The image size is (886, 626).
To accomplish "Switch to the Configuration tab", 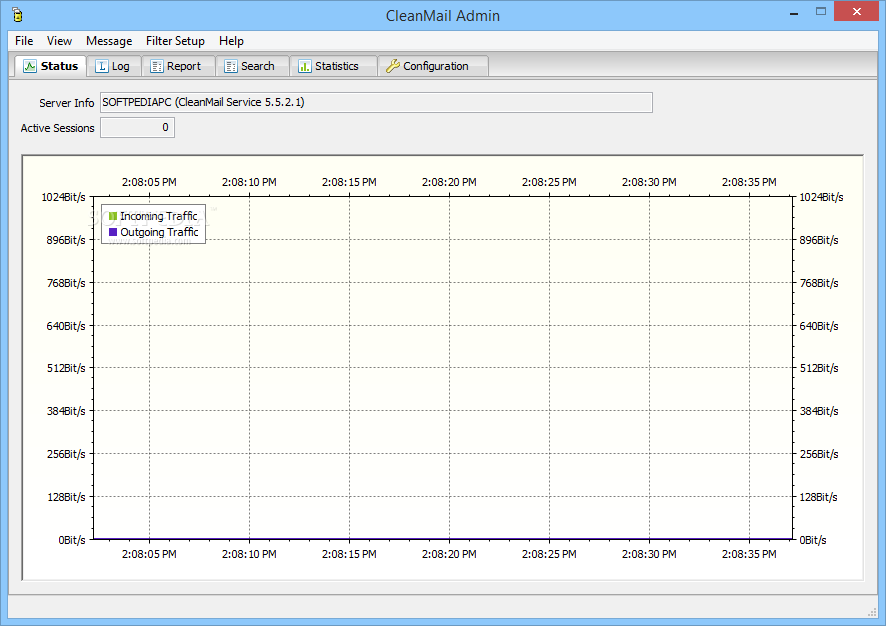I will click(433, 66).
